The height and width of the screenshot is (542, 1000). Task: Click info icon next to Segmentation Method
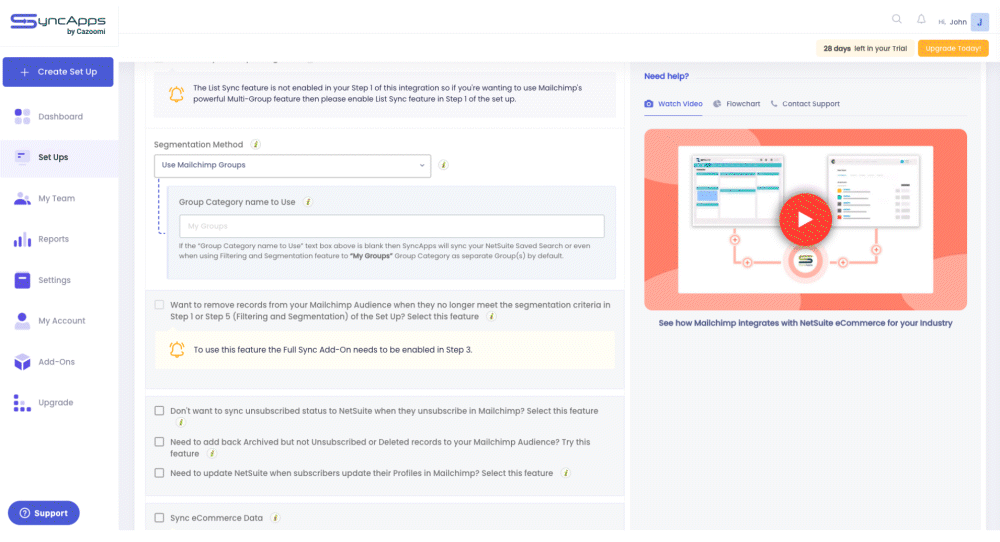tap(256, 145)
